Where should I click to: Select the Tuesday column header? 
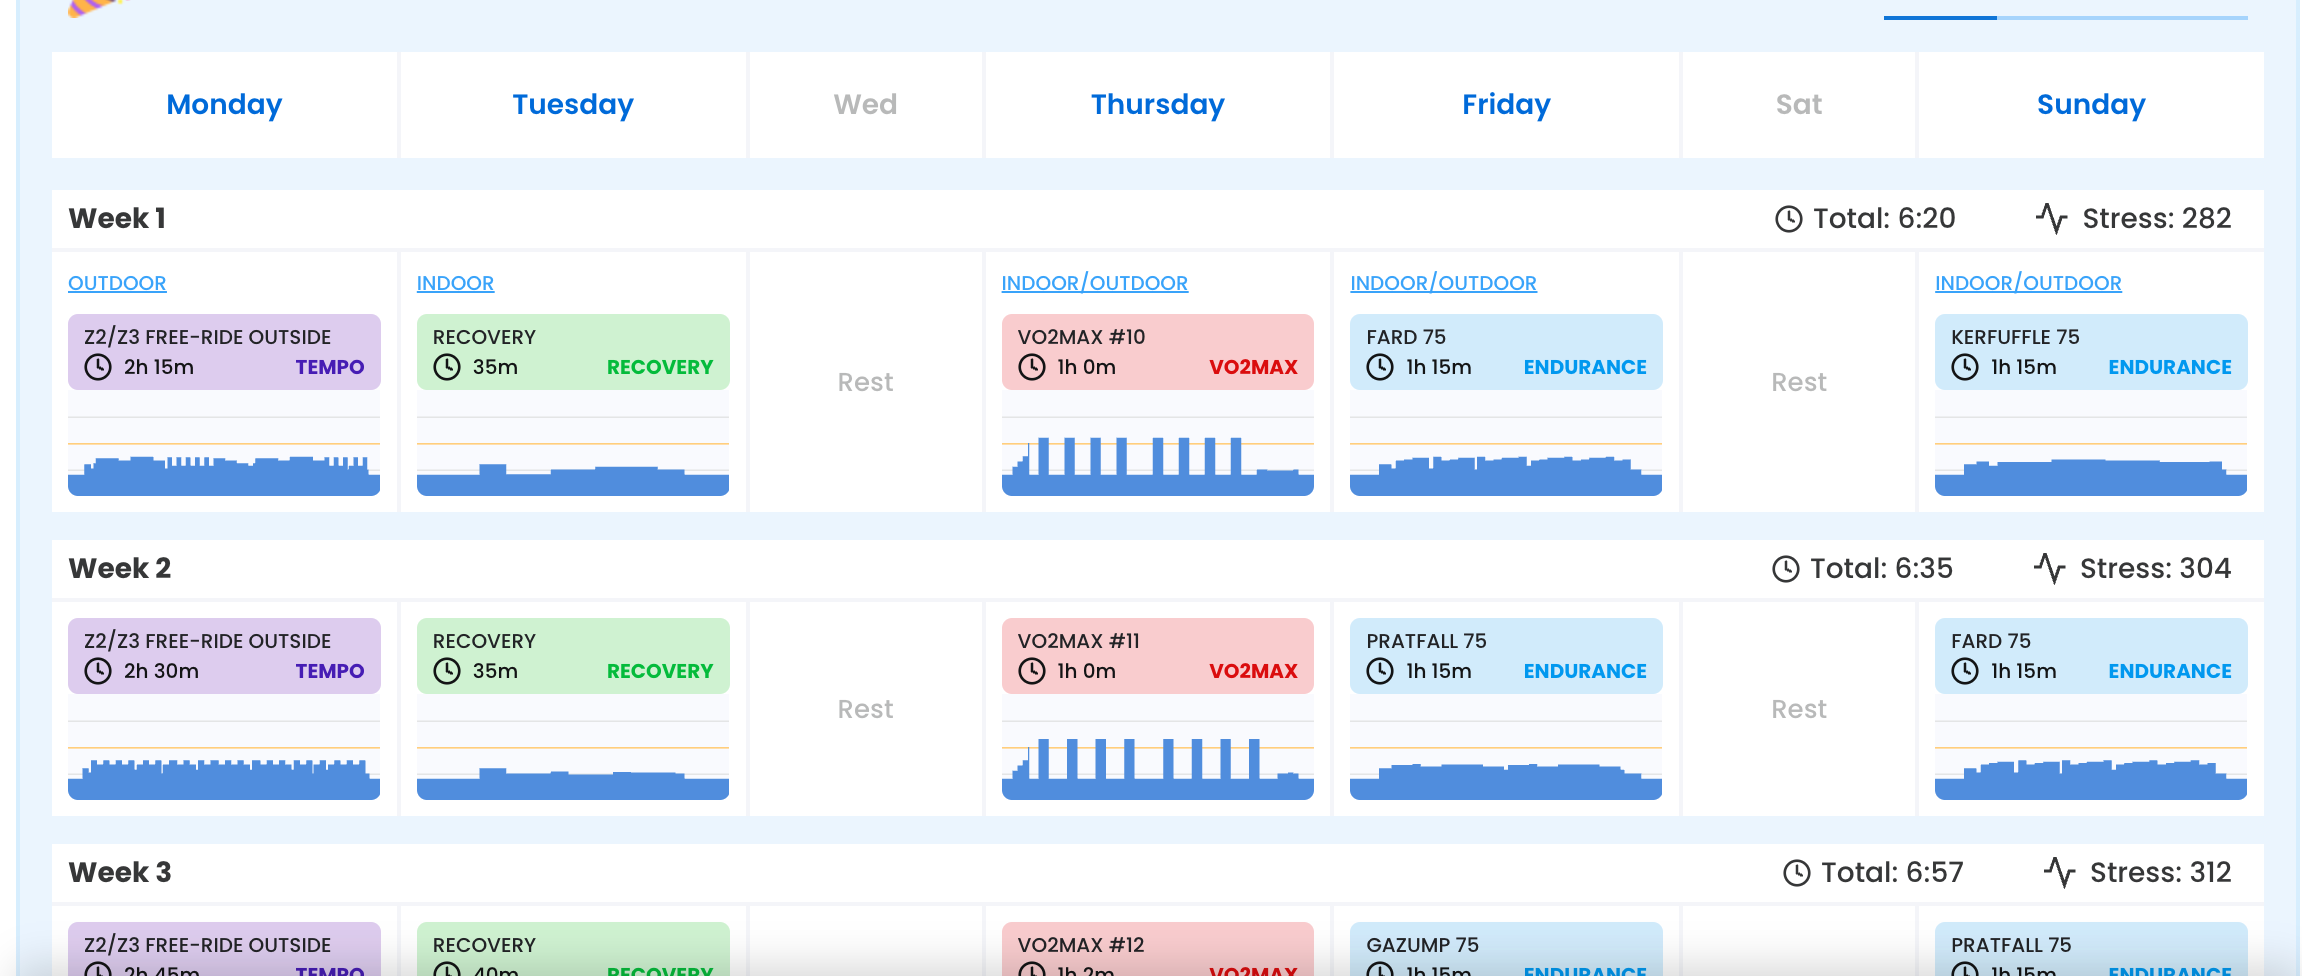(573, 104)
